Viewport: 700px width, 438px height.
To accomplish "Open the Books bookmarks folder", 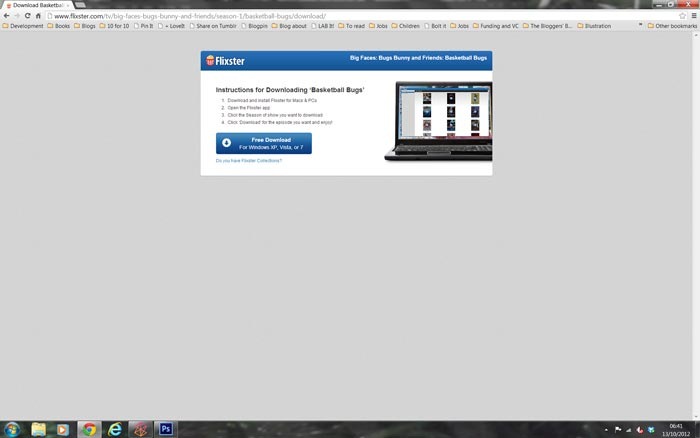I will tap(58, 26).
